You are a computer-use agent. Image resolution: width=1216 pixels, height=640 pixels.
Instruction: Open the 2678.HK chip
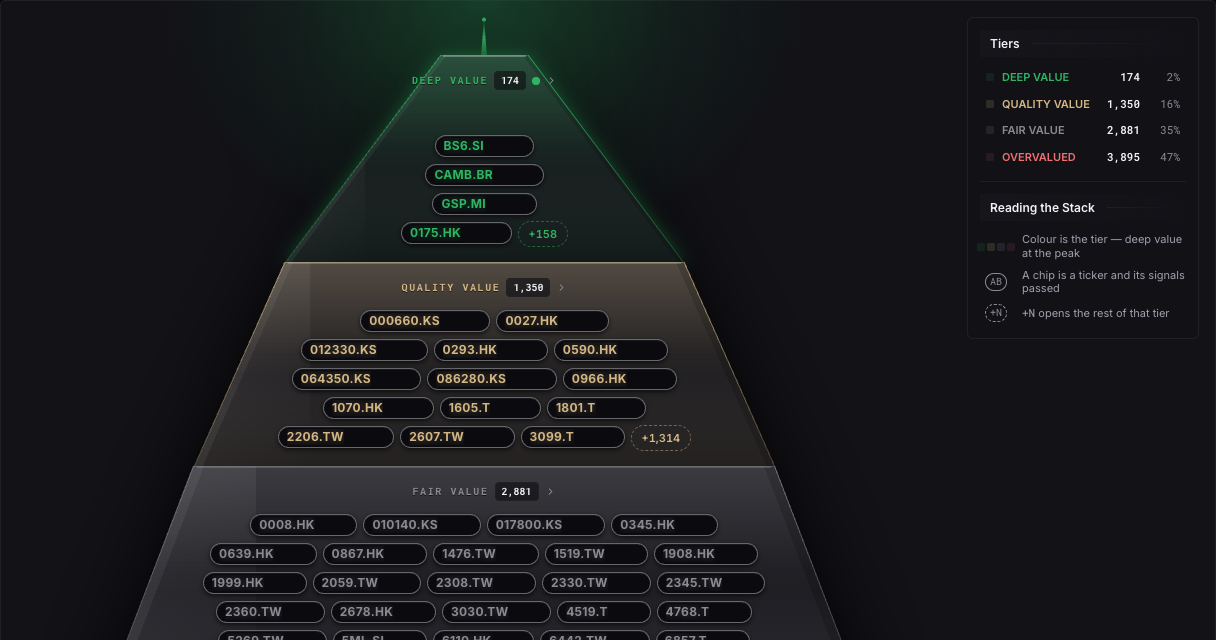(x=383, y=612)
